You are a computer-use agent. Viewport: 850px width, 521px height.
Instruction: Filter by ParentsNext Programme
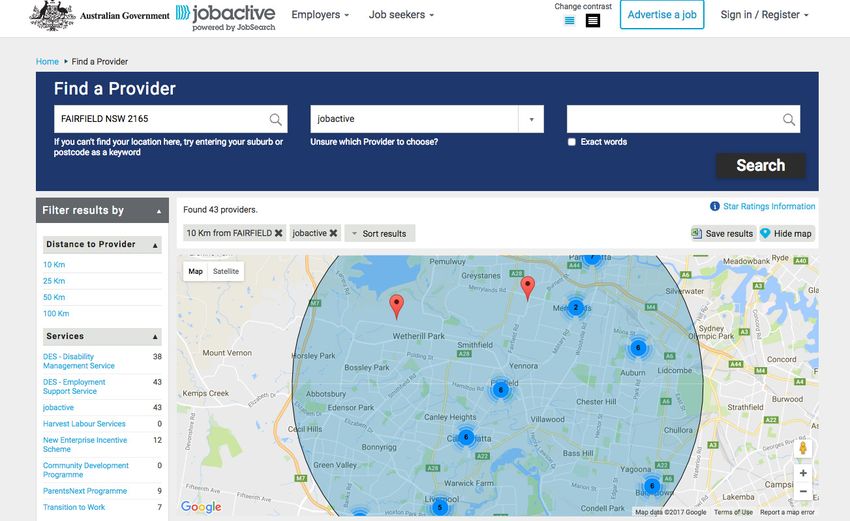point(85,491)
